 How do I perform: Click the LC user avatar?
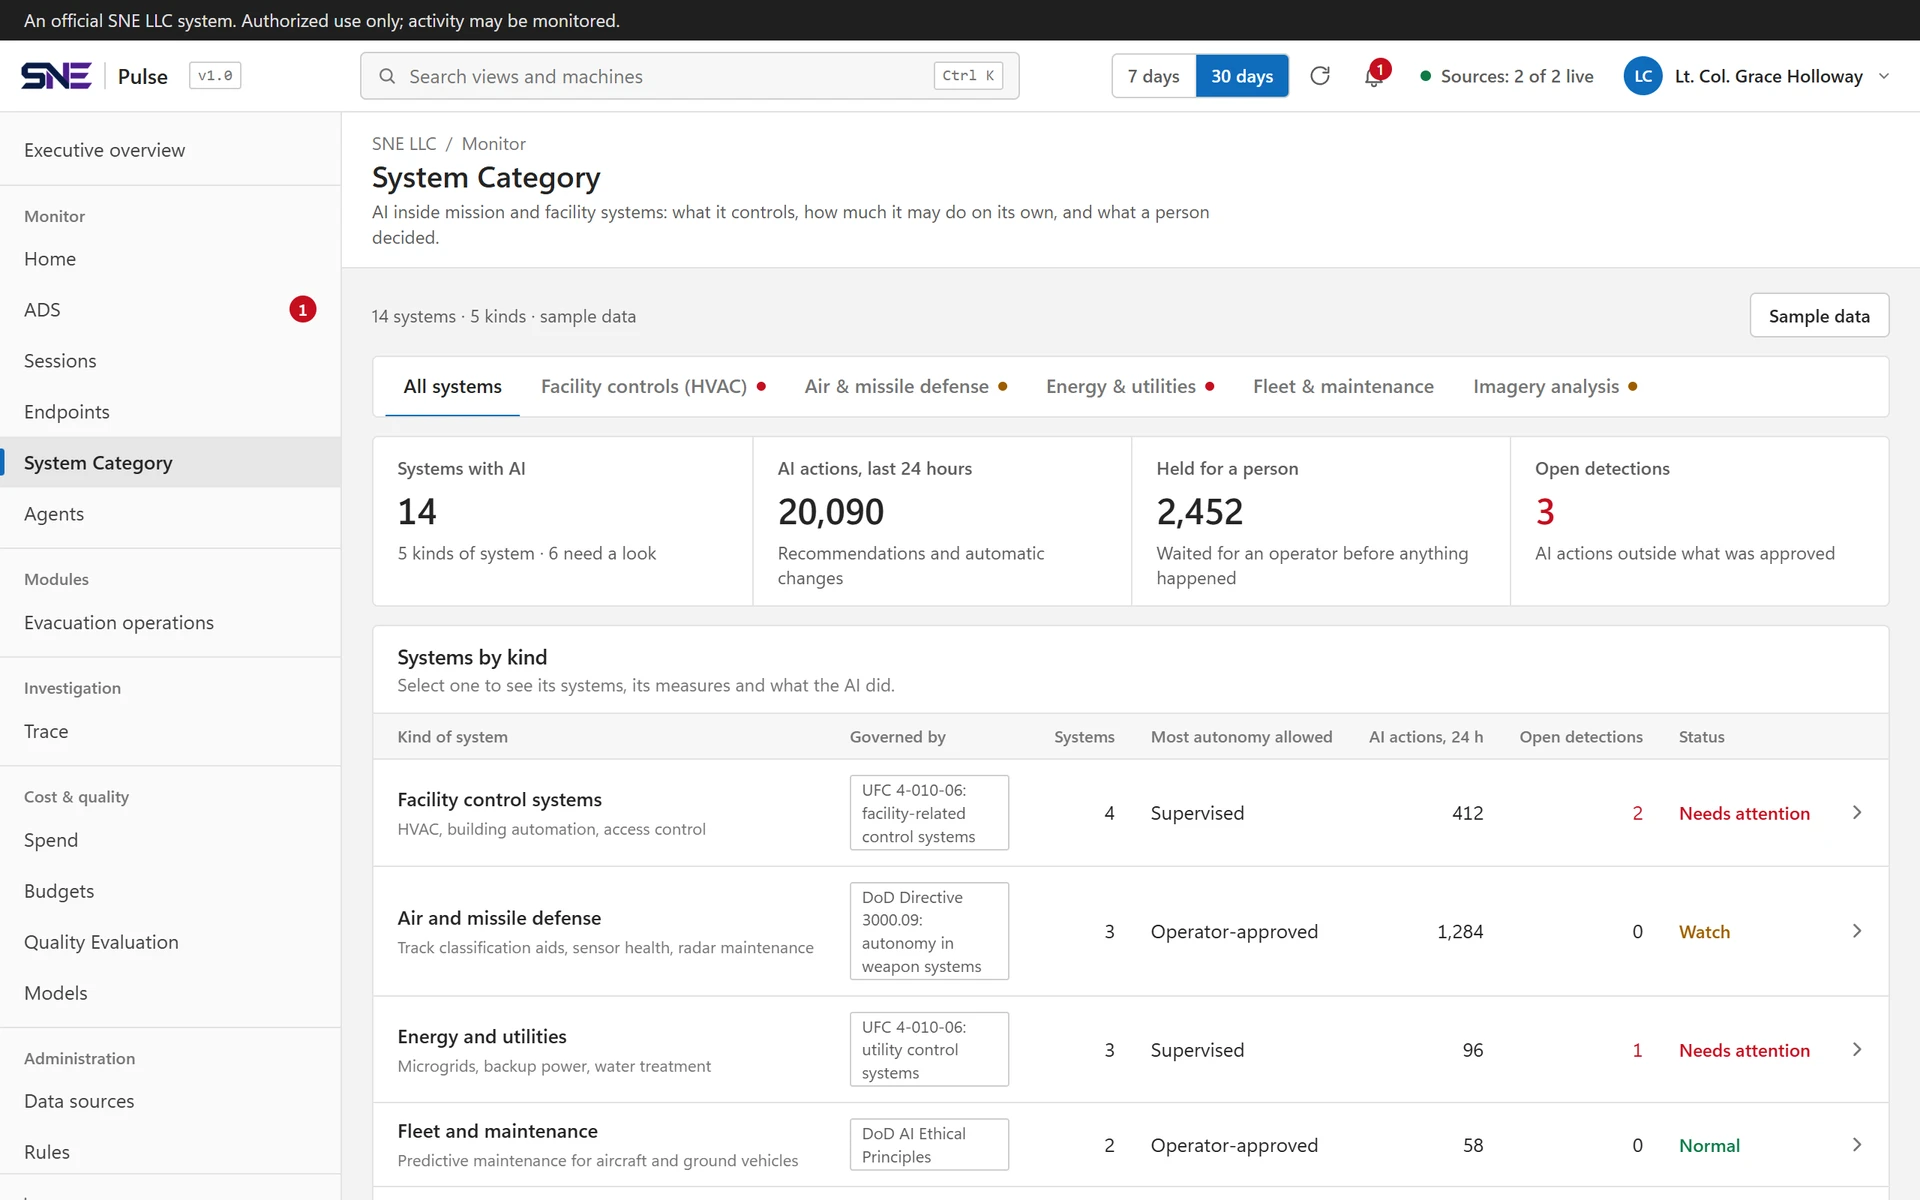[x=1643, y=76]
